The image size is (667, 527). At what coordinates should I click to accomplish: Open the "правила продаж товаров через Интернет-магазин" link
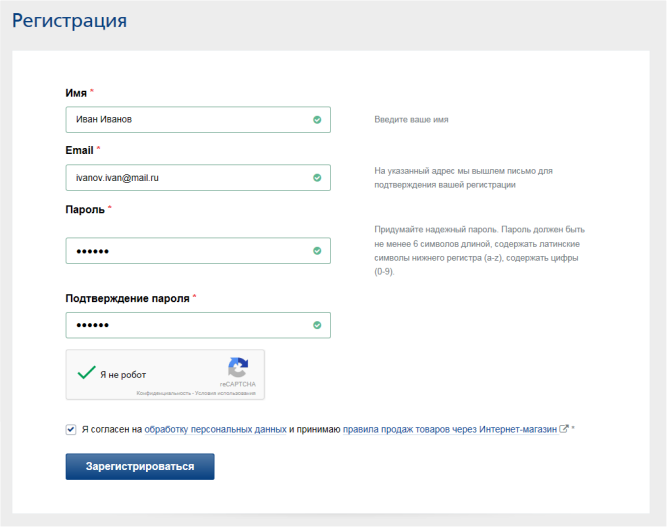449,429
